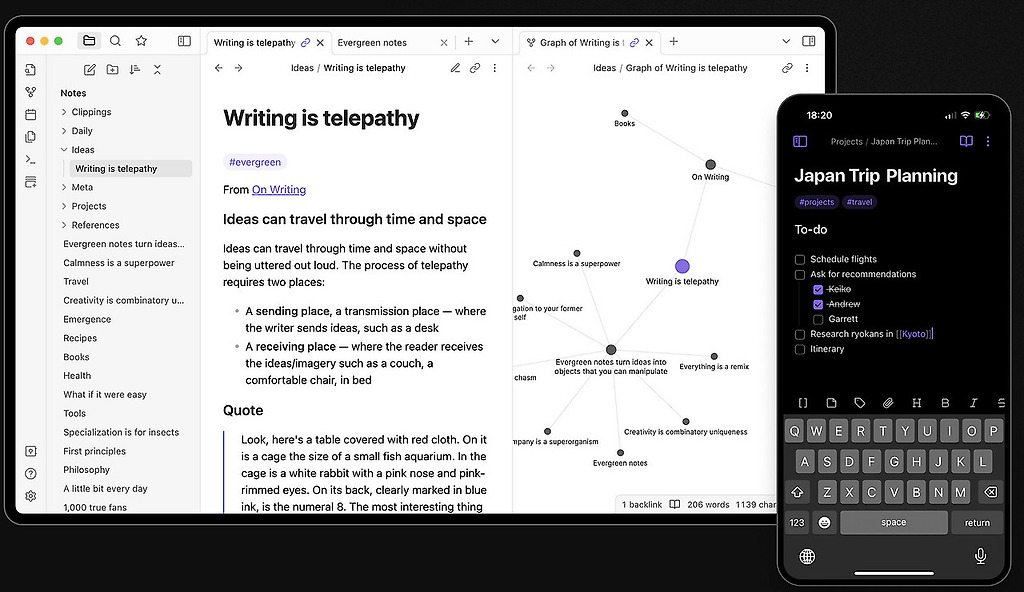Check Itinerary checkbox

(x=799, y=350)
